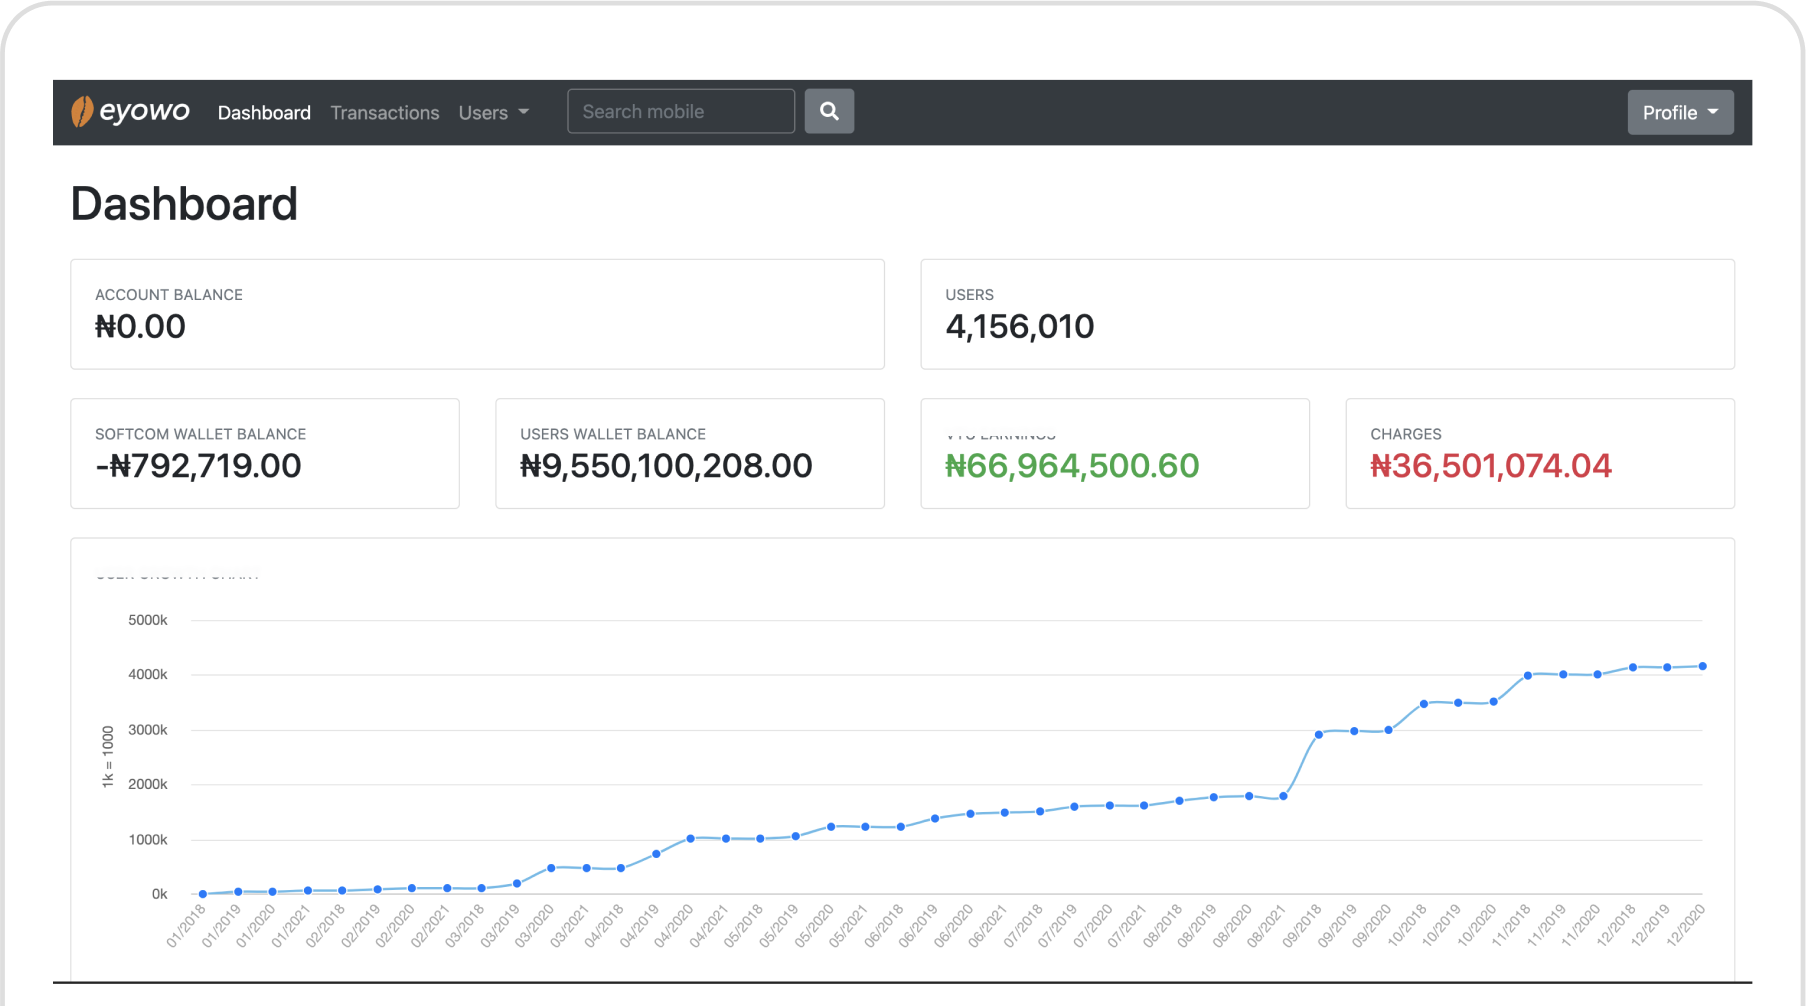Select the ACCOUNT BALANCE label

pos(169,295)
